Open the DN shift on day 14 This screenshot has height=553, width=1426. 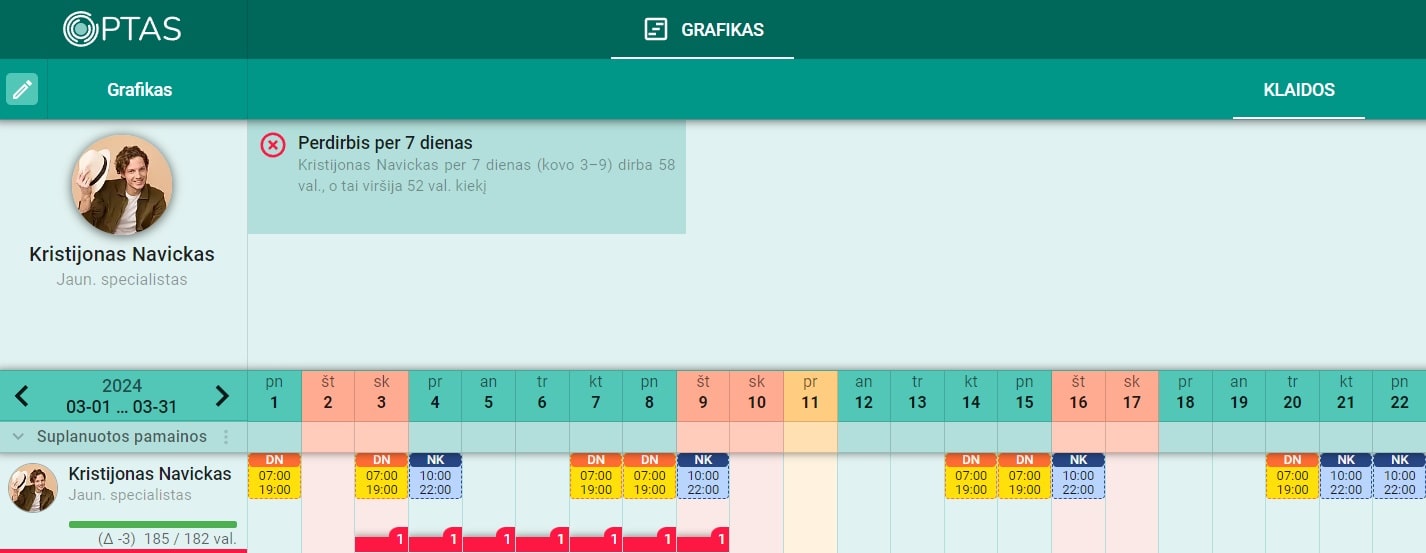point(971,476)
